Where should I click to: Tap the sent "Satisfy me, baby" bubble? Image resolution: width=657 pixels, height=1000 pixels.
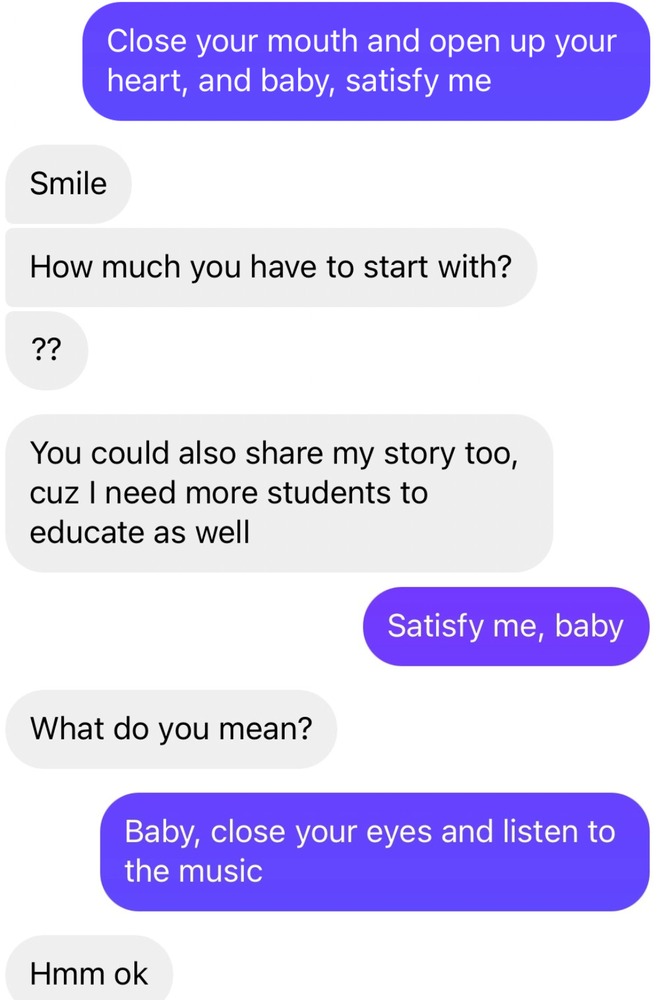click(x=505, y=627)
